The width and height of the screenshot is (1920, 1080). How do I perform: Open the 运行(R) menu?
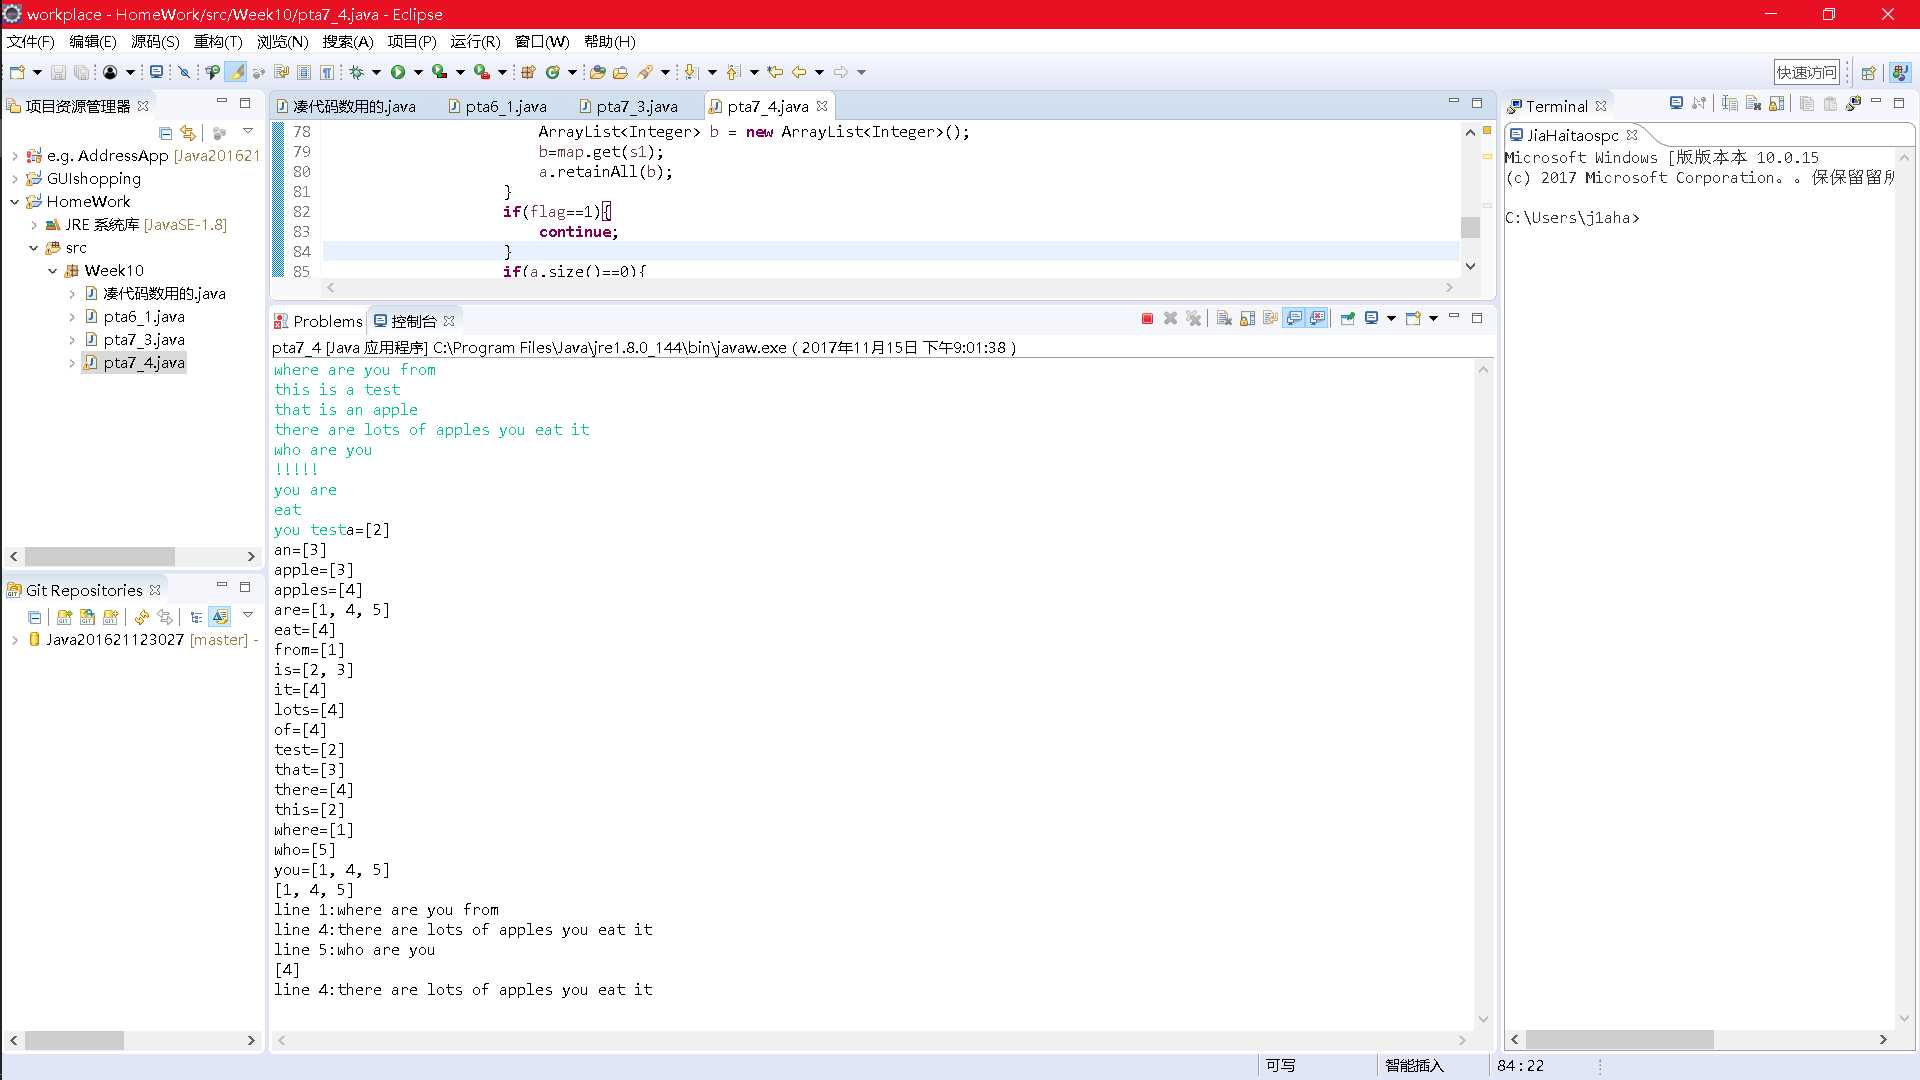[475, 41]
